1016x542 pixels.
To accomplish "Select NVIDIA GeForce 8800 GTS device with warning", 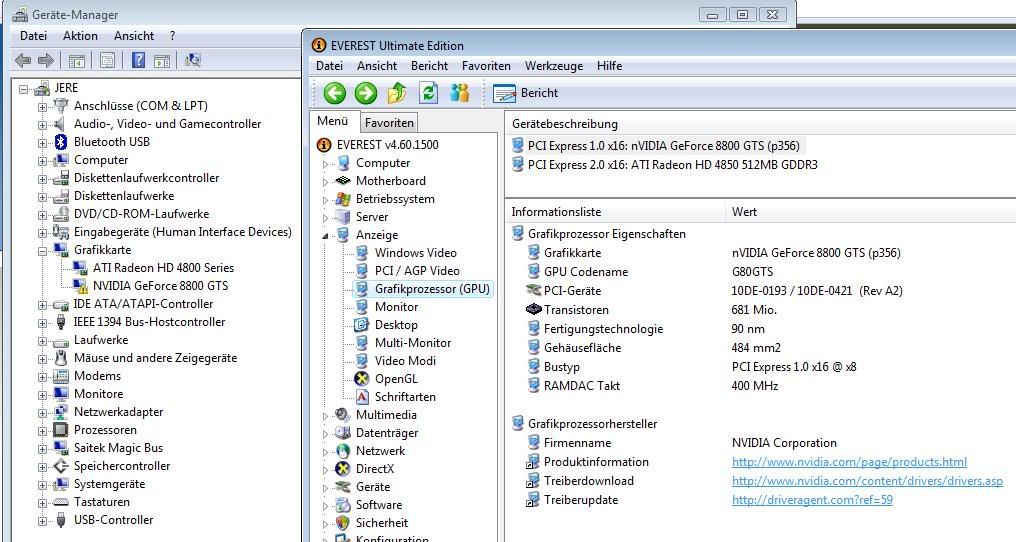I will (x=160, y=286).
